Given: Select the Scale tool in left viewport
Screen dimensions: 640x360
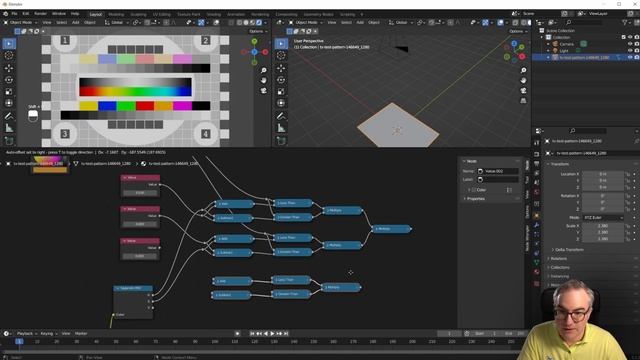Looking at the screenshot, I should tap(9, 91).
